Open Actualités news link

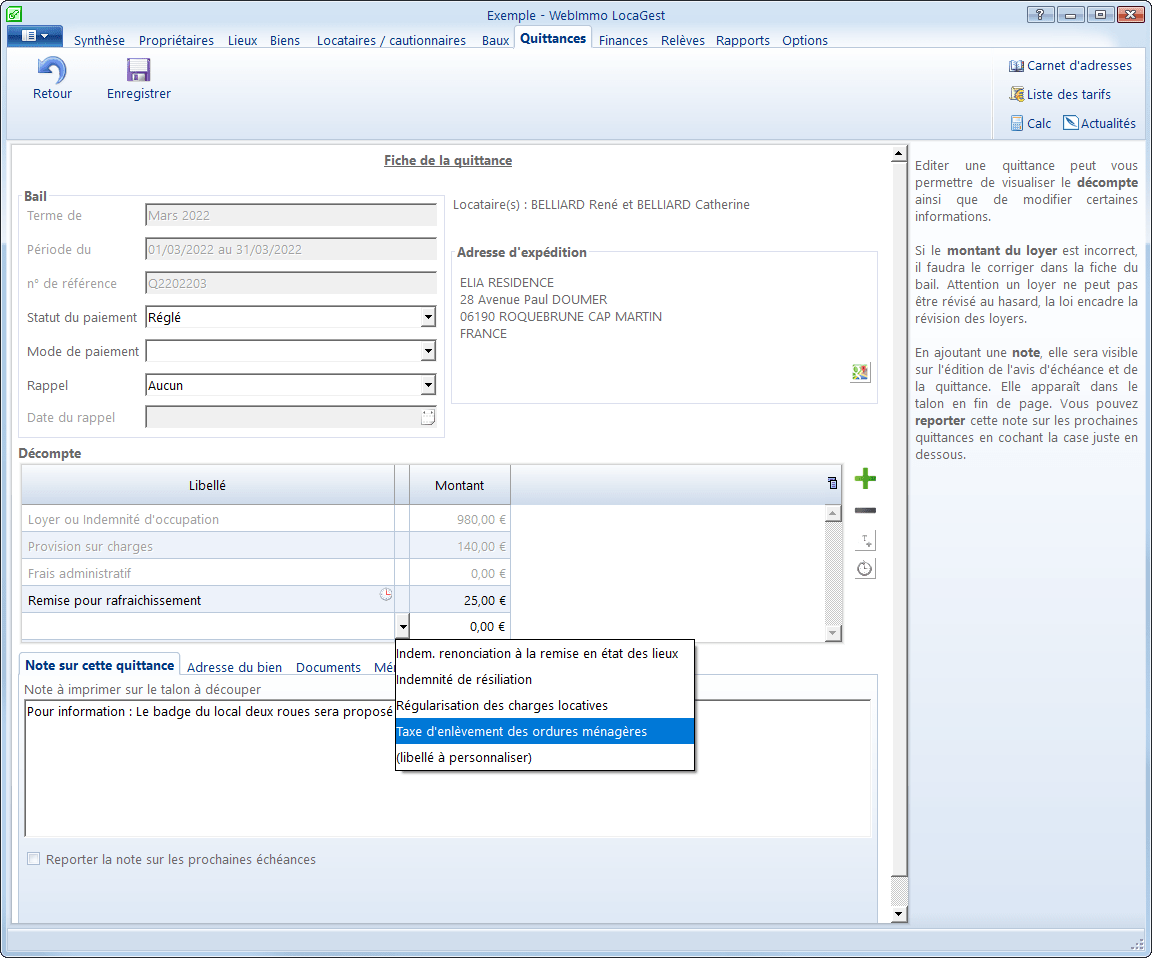[x=1099, y=124]
